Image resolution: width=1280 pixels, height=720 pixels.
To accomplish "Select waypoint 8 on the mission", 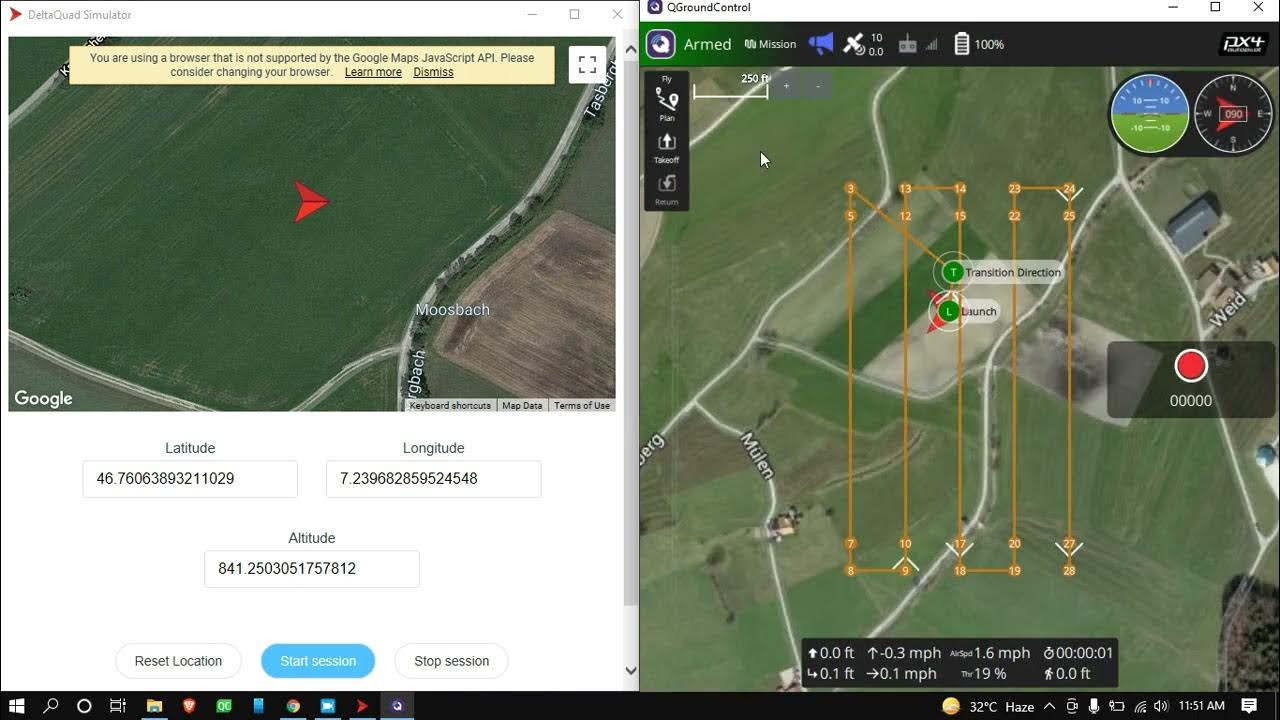I will [x=851, y=571].
